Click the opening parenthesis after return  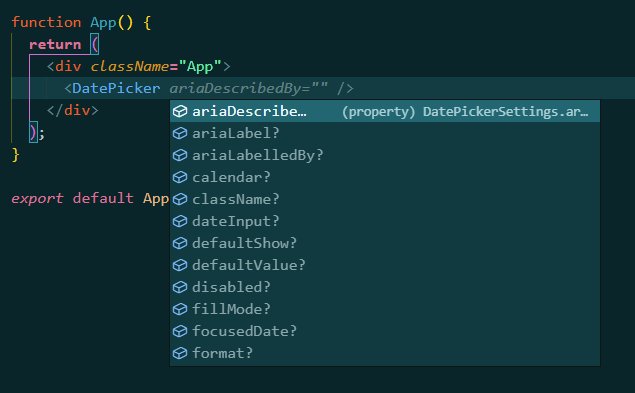click(x=95, y=44)
